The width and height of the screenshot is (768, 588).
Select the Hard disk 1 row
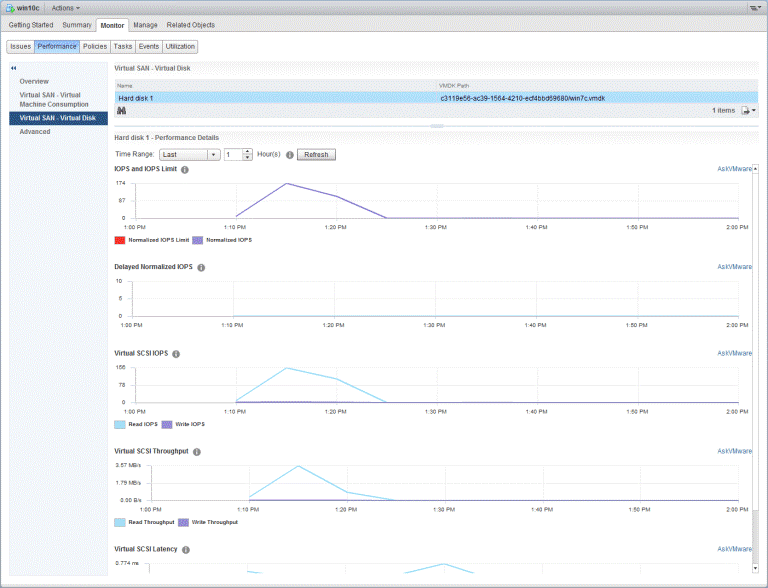pos(436,98)
